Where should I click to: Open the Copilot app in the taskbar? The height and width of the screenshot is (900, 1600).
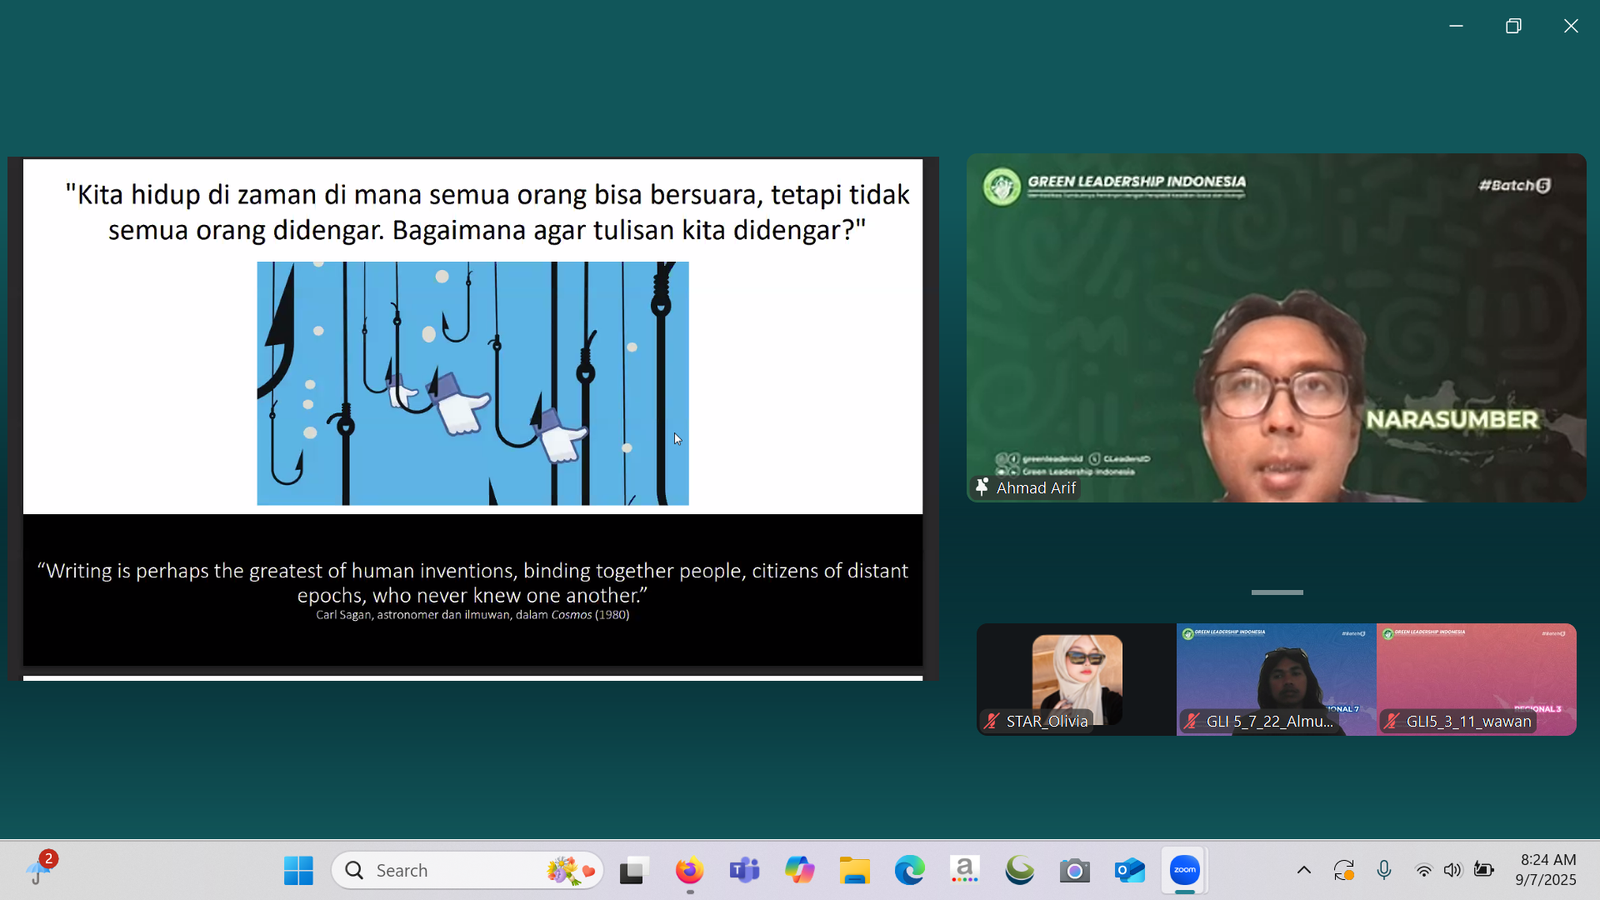pyautogui.click(x=799, y=870)
